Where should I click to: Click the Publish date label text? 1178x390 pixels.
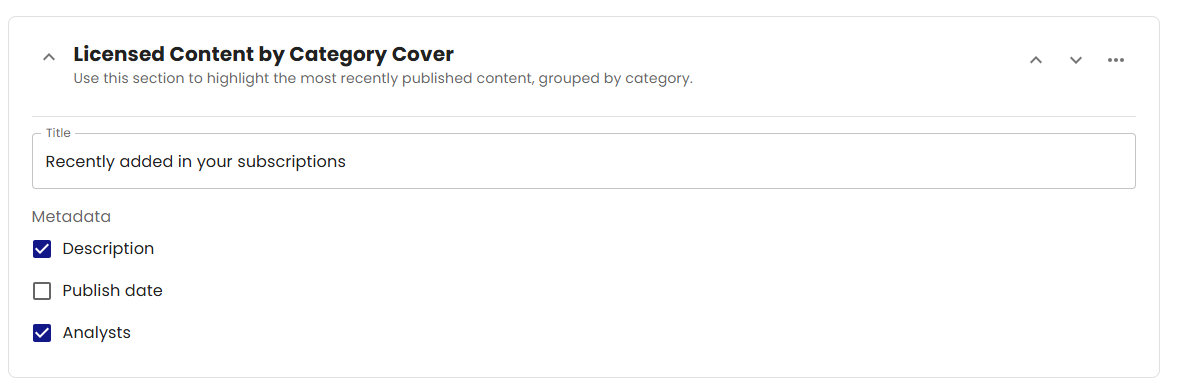click(113, 291)
